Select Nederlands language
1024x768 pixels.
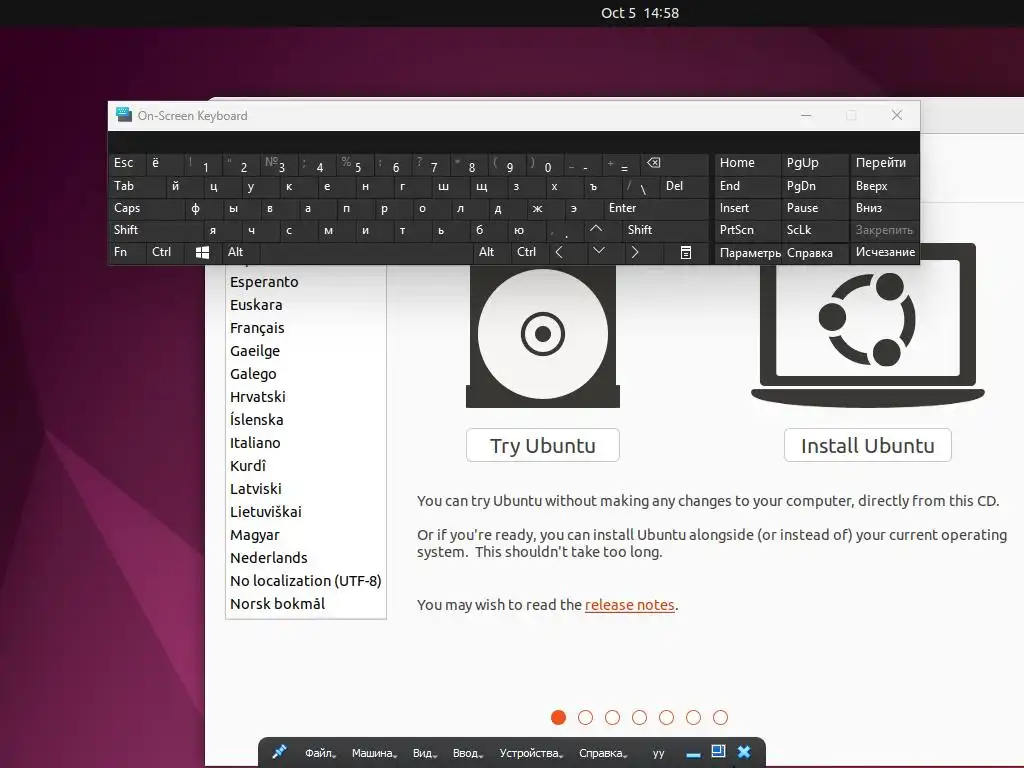pyautogui.click(x=306, y=558)
